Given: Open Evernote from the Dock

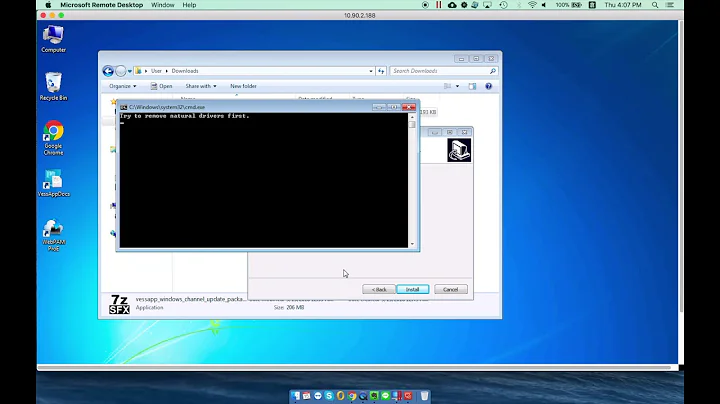Looking at the screenshot, I should pyautogui.click(x=374, y=396).
